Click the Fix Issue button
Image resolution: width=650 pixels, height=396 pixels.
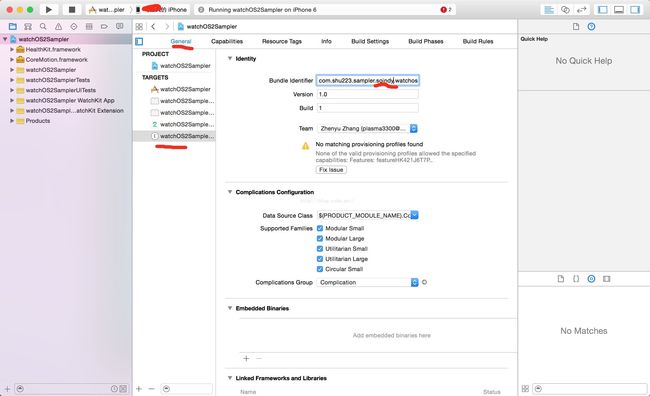(331, 170)
